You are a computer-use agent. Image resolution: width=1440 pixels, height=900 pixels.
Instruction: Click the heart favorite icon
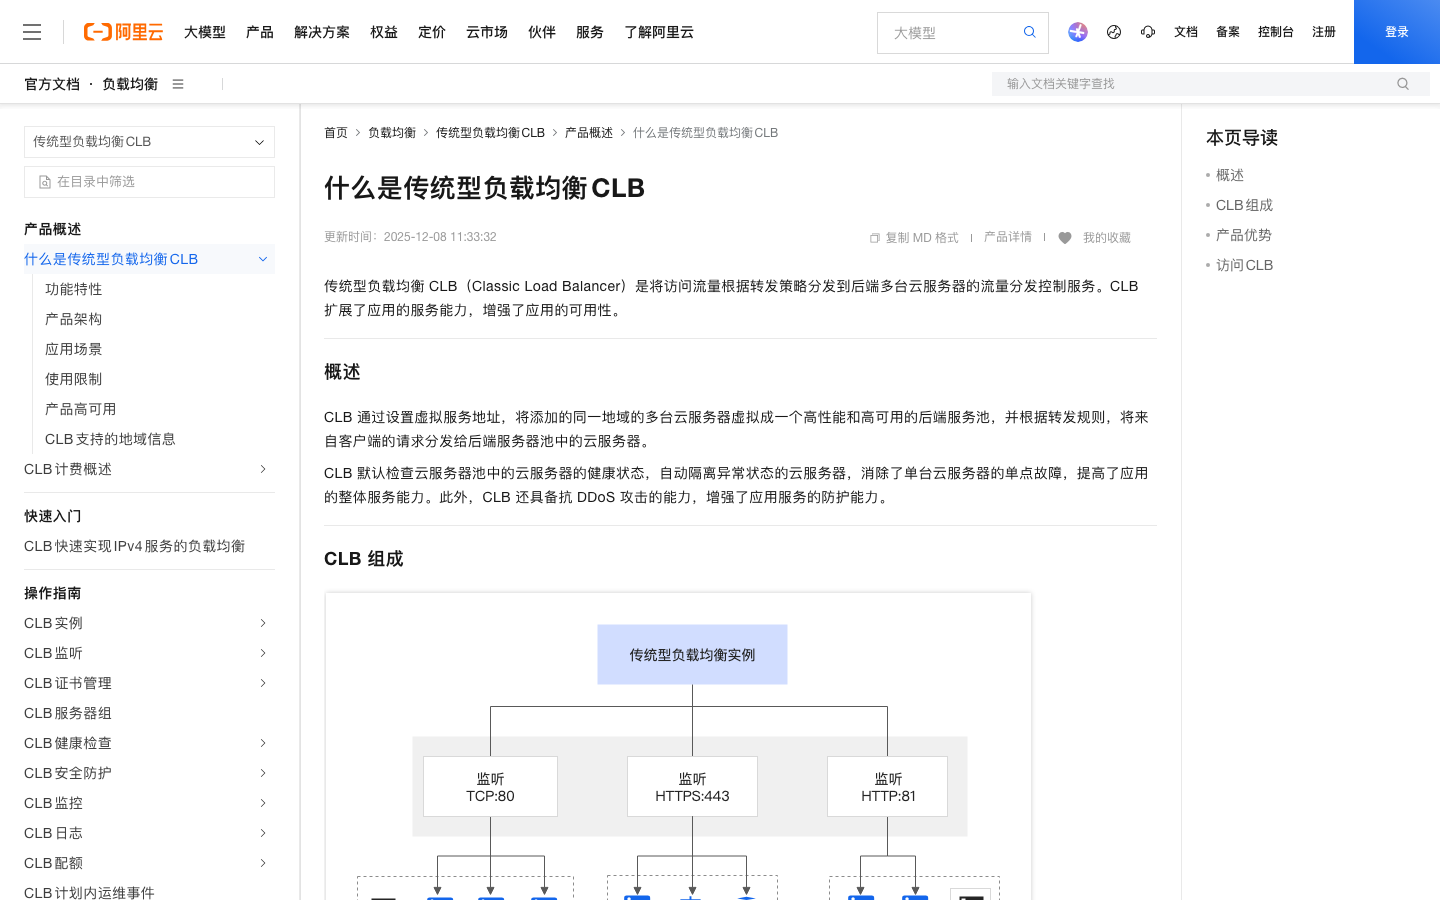1065,238
